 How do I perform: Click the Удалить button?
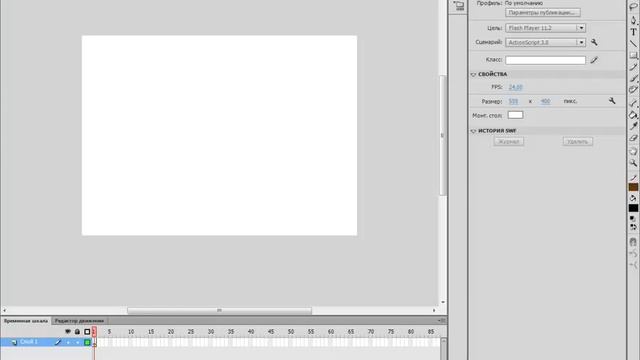click(x=578, y=141)
